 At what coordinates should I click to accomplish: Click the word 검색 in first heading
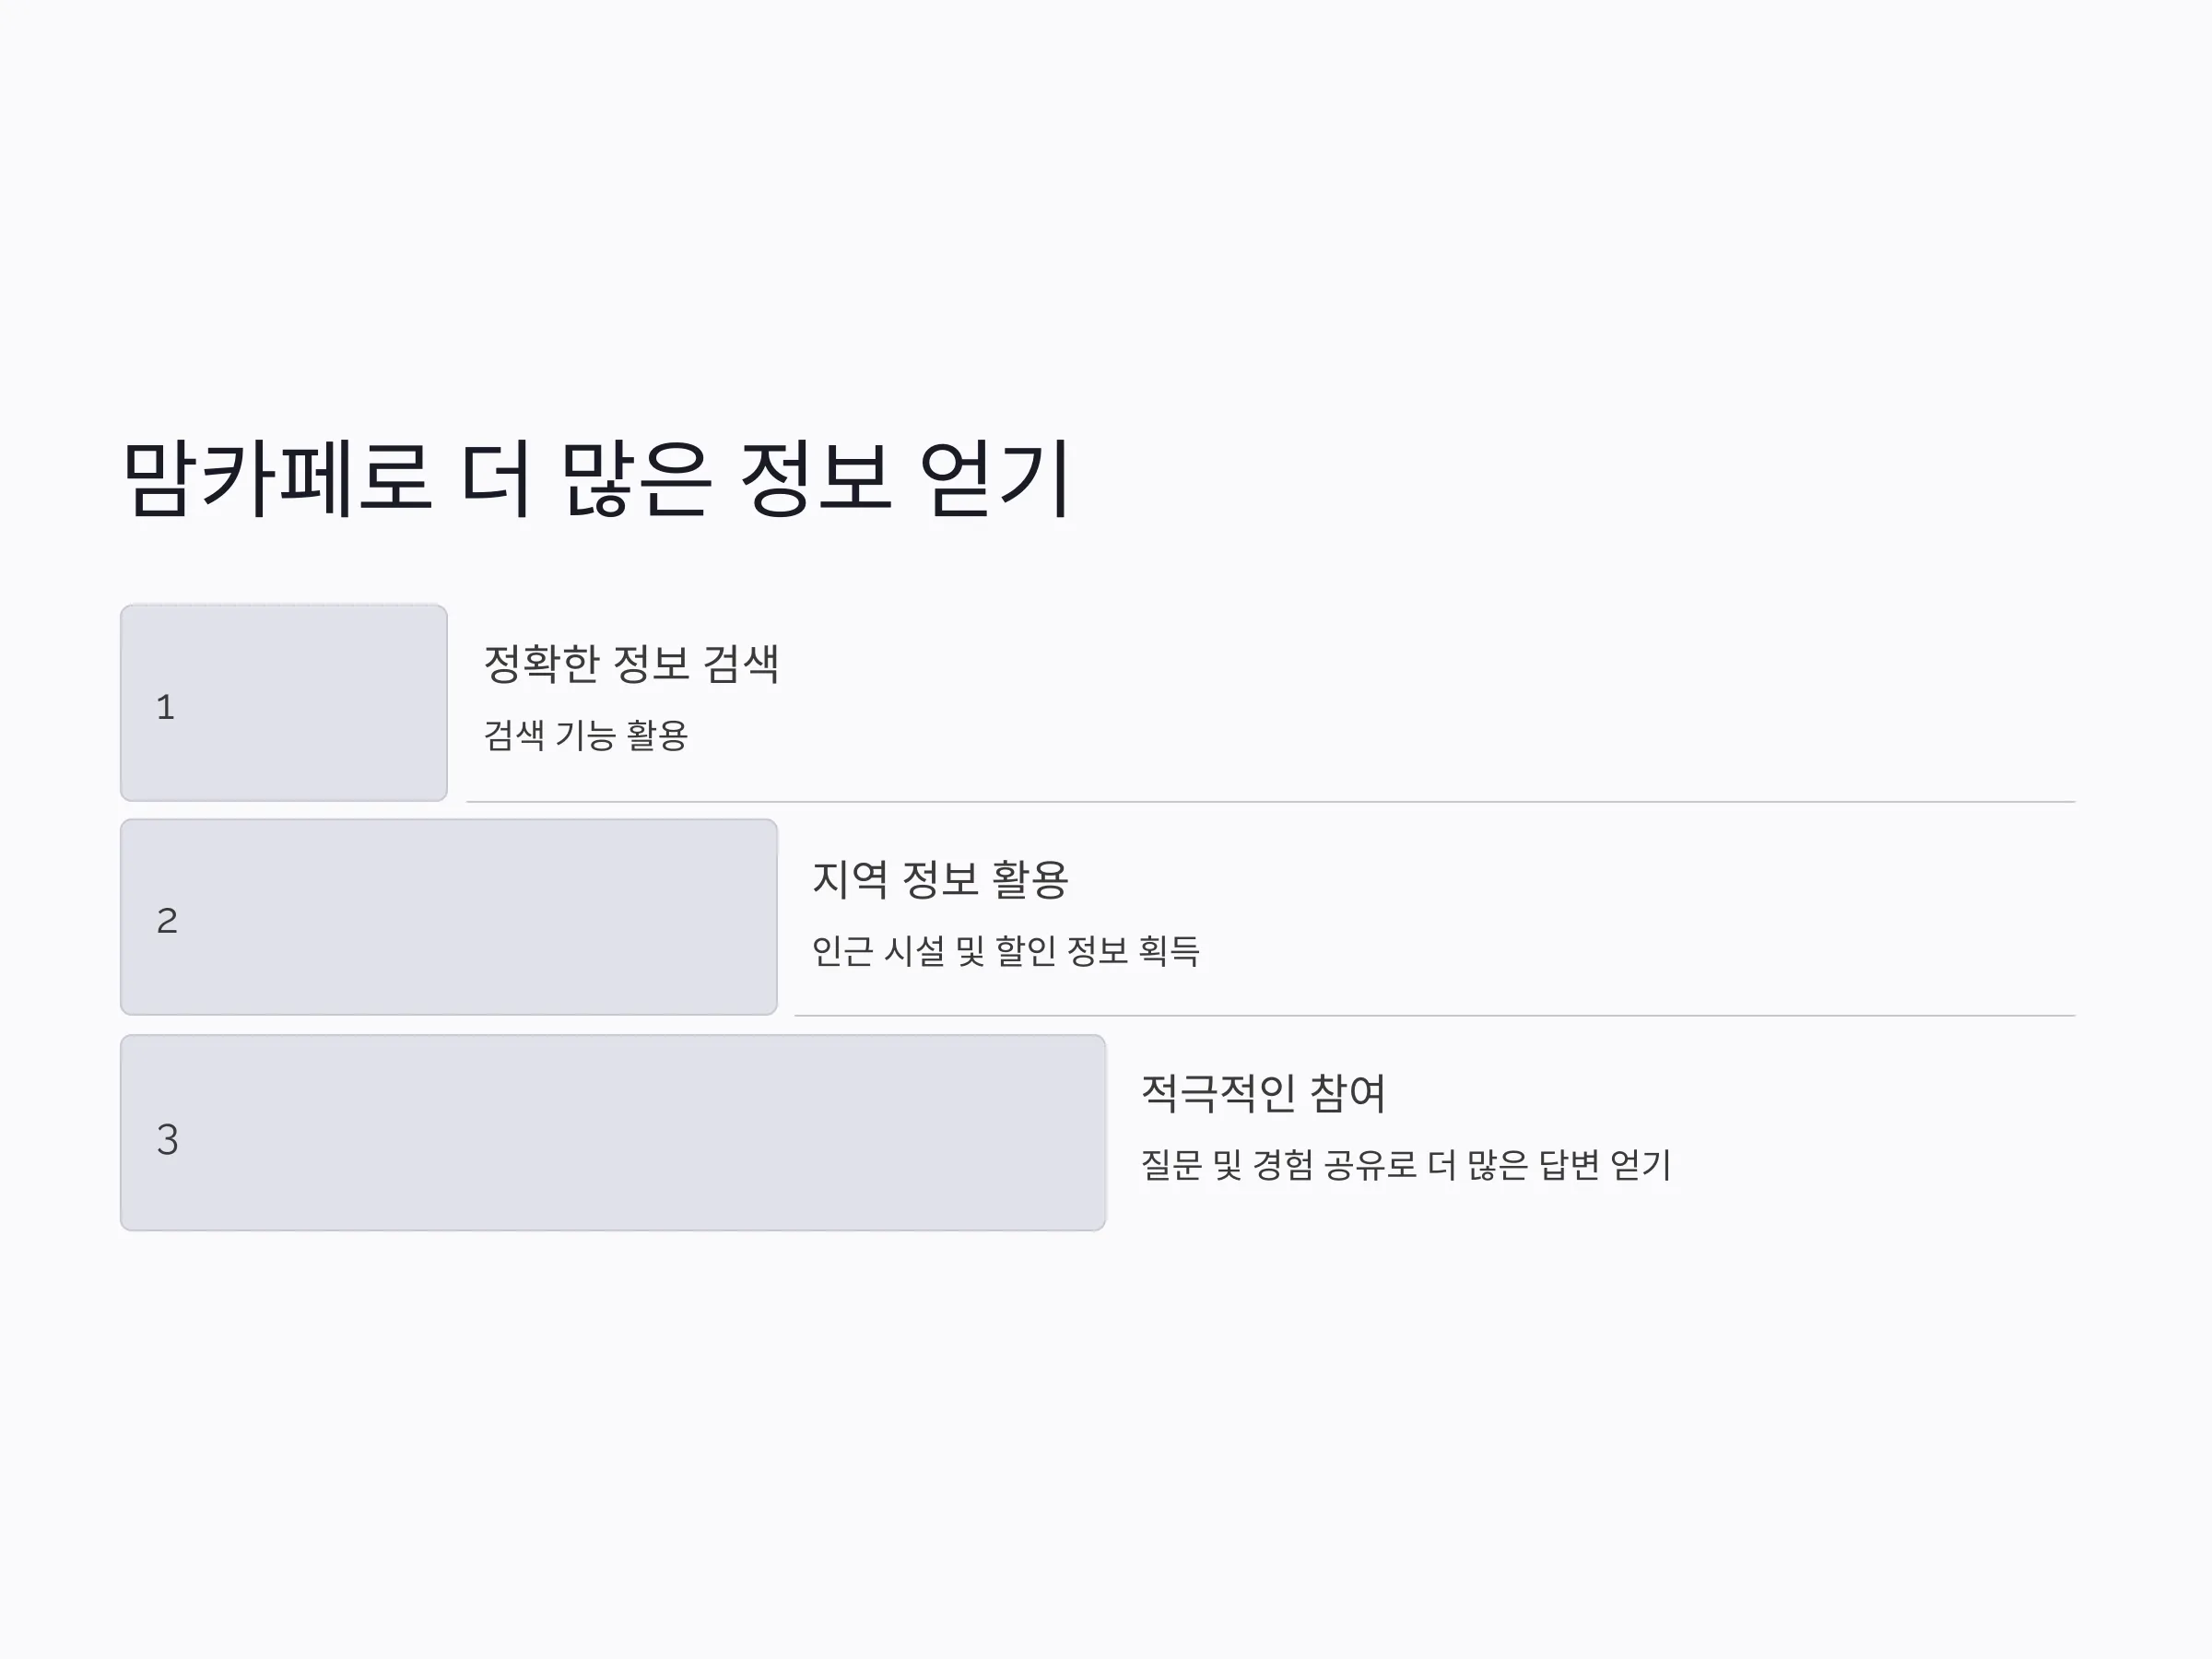741,663
